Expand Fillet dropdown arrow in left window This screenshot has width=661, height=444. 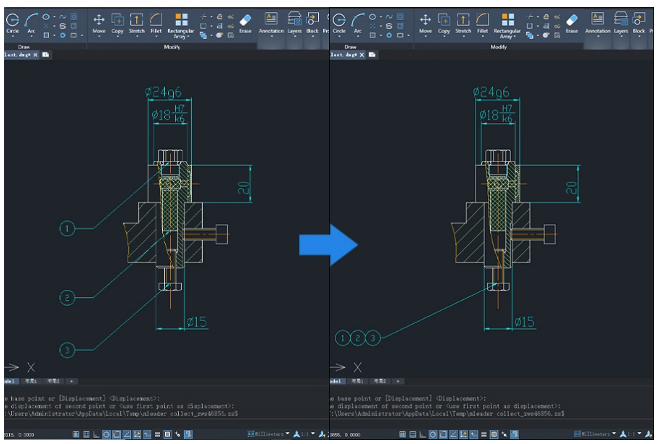[156, 37]
